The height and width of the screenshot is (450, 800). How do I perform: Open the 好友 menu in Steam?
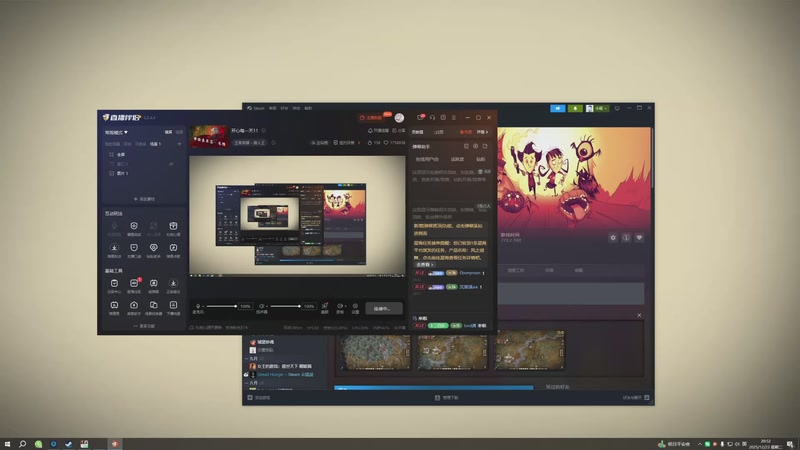(x=284, y=108)
